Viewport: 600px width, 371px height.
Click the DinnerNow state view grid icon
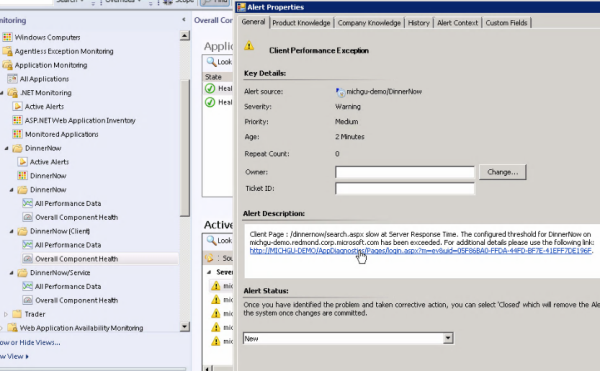23,176
